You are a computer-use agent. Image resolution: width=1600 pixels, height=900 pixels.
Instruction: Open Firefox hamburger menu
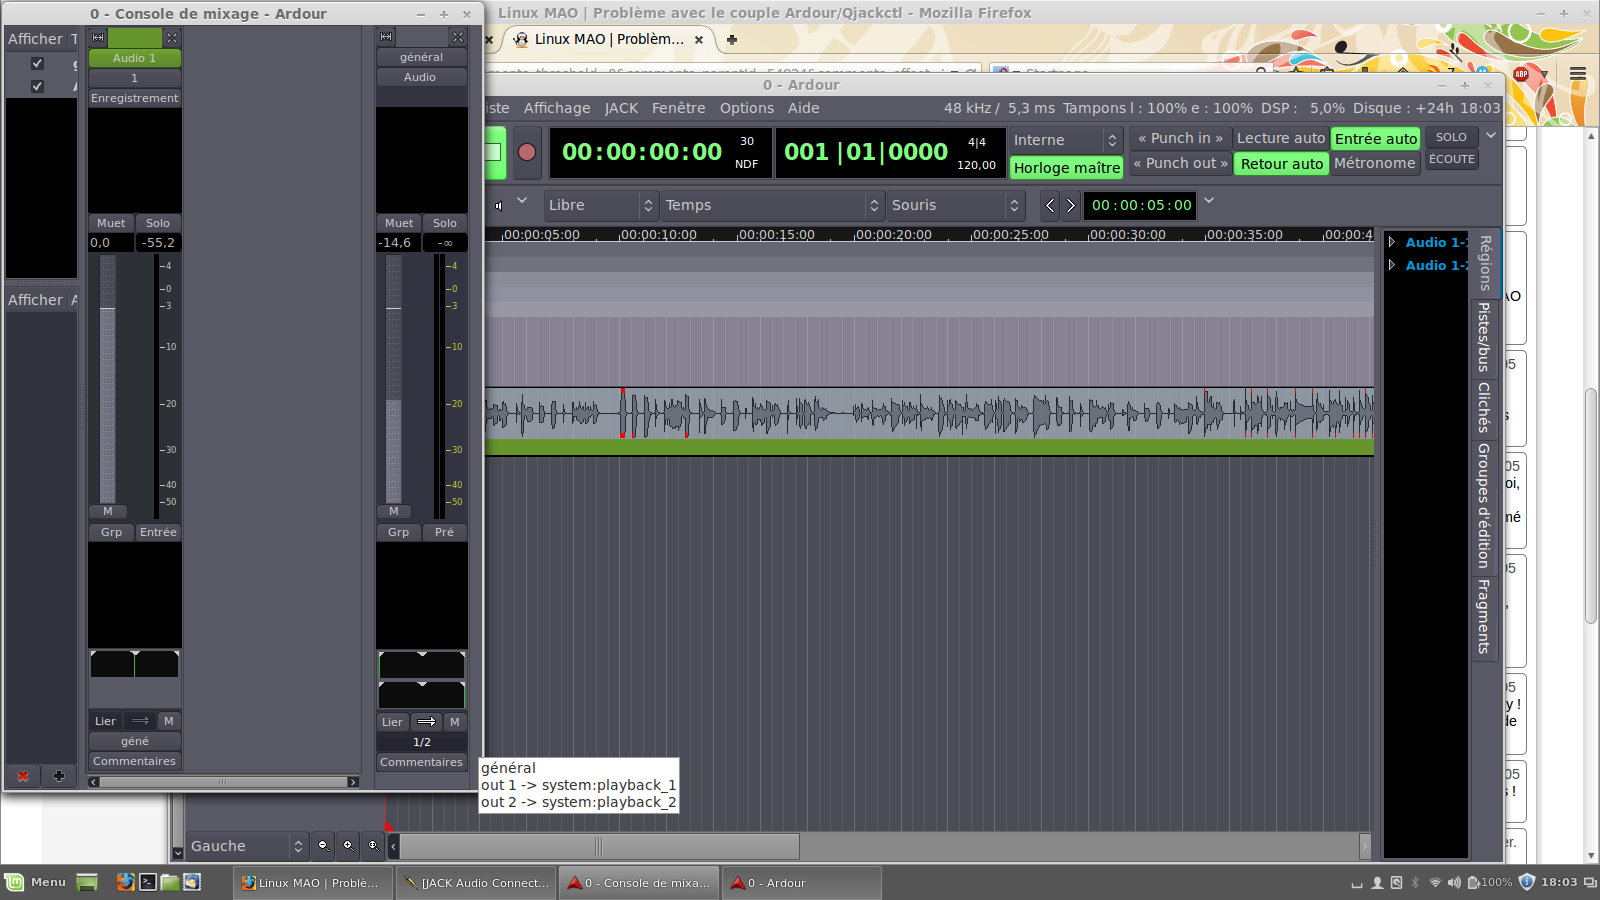(x=1578, y=74)
